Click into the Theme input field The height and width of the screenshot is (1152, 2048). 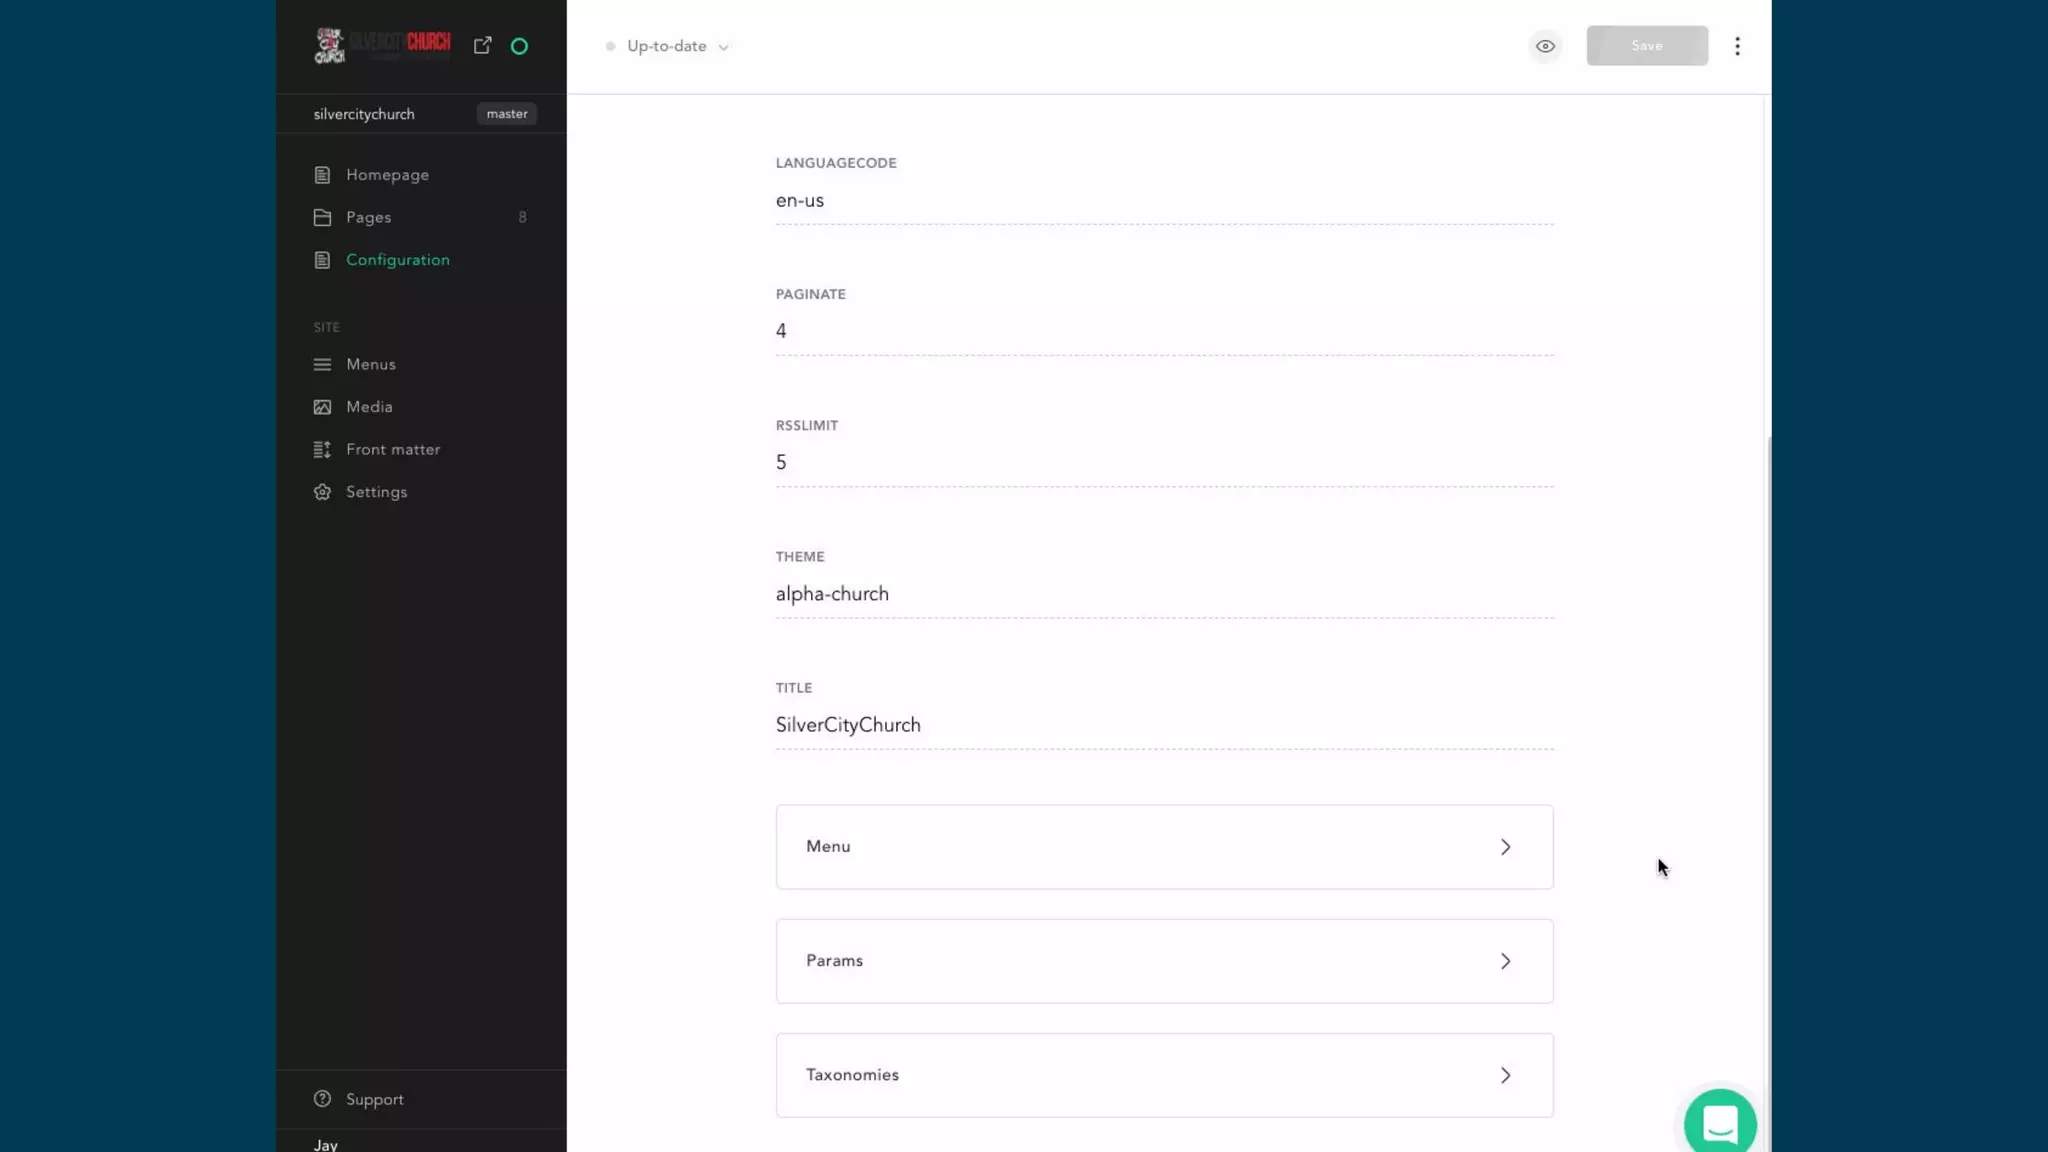[1164, 594]
